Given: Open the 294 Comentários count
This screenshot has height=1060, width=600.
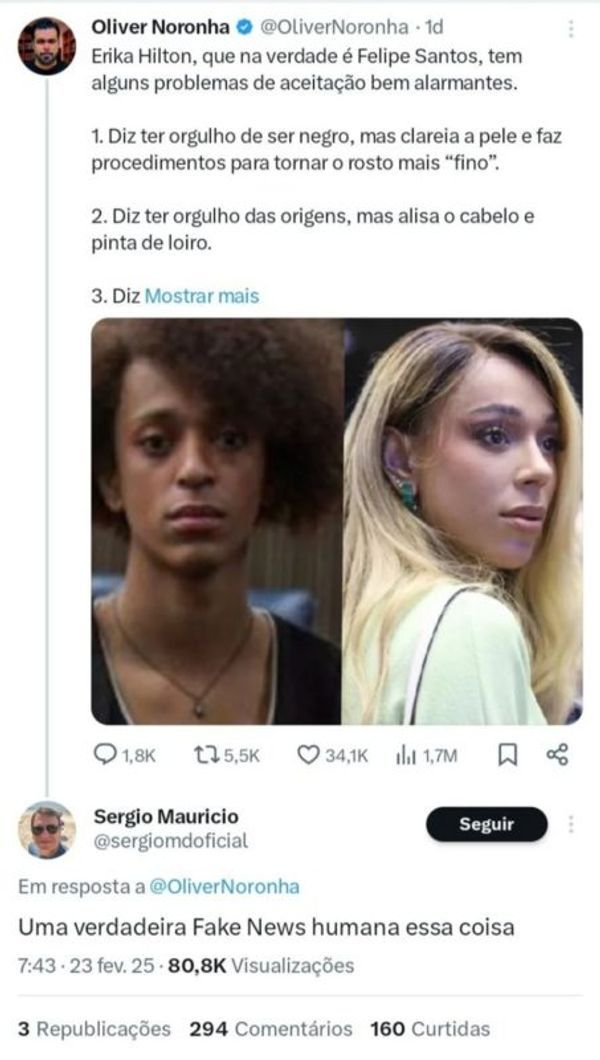Looking at the screenshot, I should coord(270,1029).
